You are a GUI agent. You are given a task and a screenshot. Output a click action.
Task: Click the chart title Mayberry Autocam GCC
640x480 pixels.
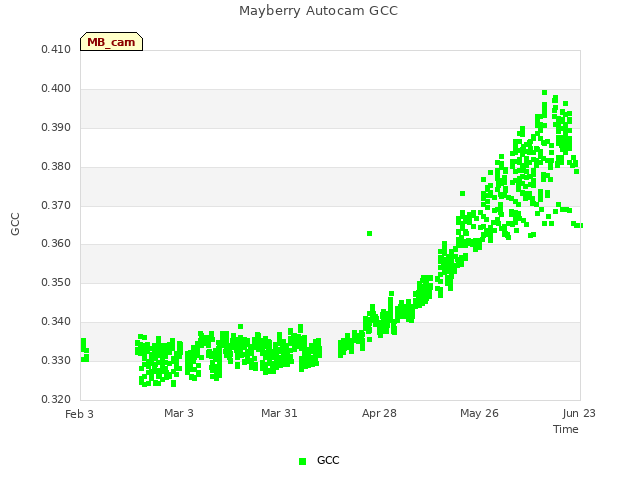[x=318, y=11]
